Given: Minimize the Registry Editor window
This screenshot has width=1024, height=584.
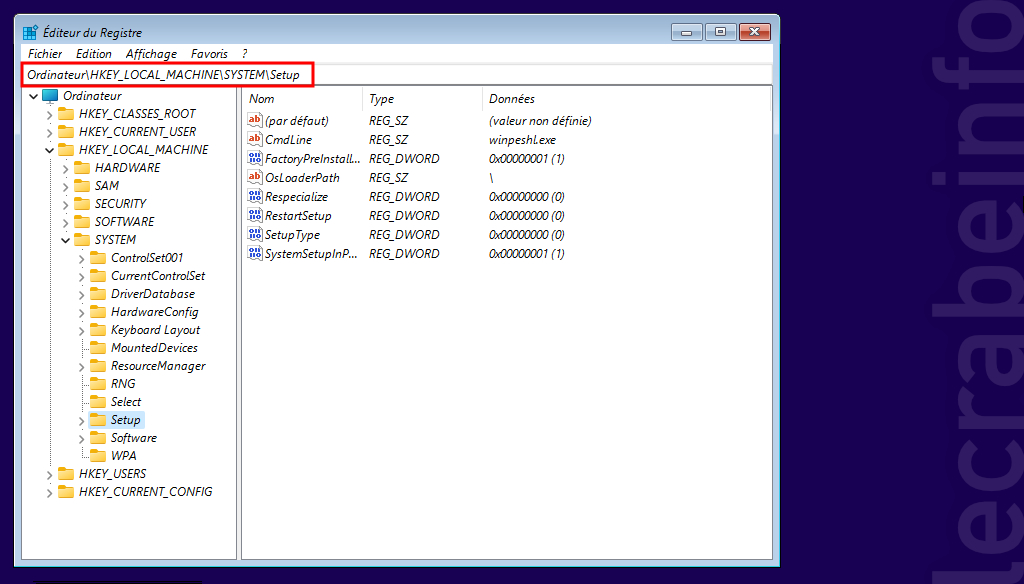Looking at the screenshot, I should (686, 32).
